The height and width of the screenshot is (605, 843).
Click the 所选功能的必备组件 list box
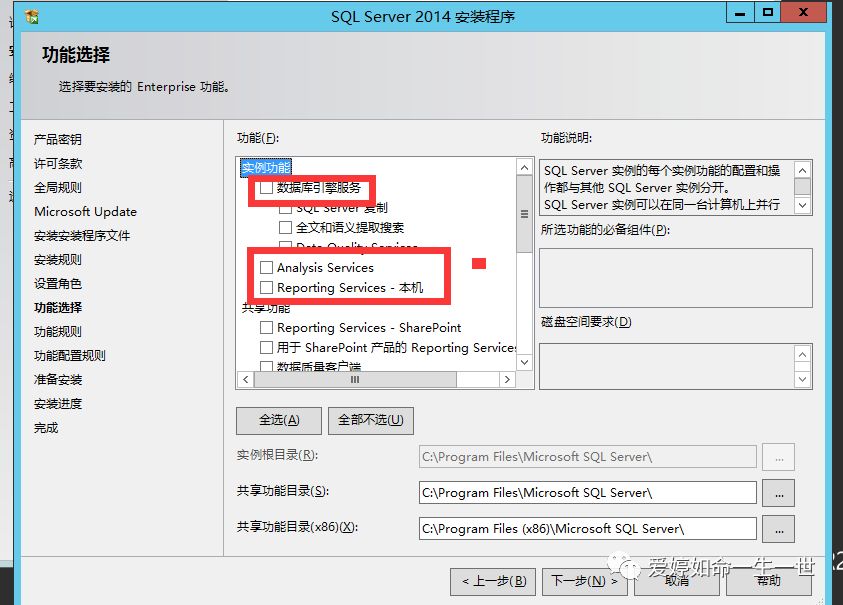(676, 278)
